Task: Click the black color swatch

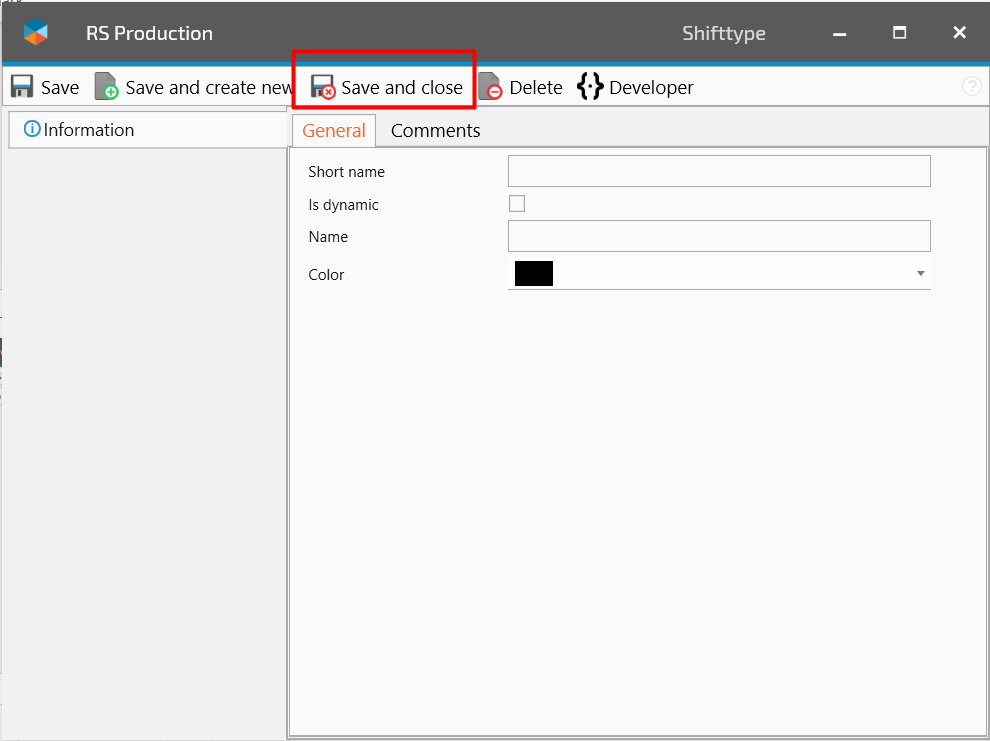Action: (534, 274)
